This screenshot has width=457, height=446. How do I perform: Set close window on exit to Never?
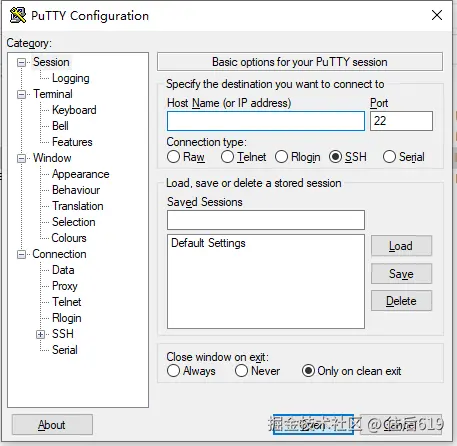[241, 371]
